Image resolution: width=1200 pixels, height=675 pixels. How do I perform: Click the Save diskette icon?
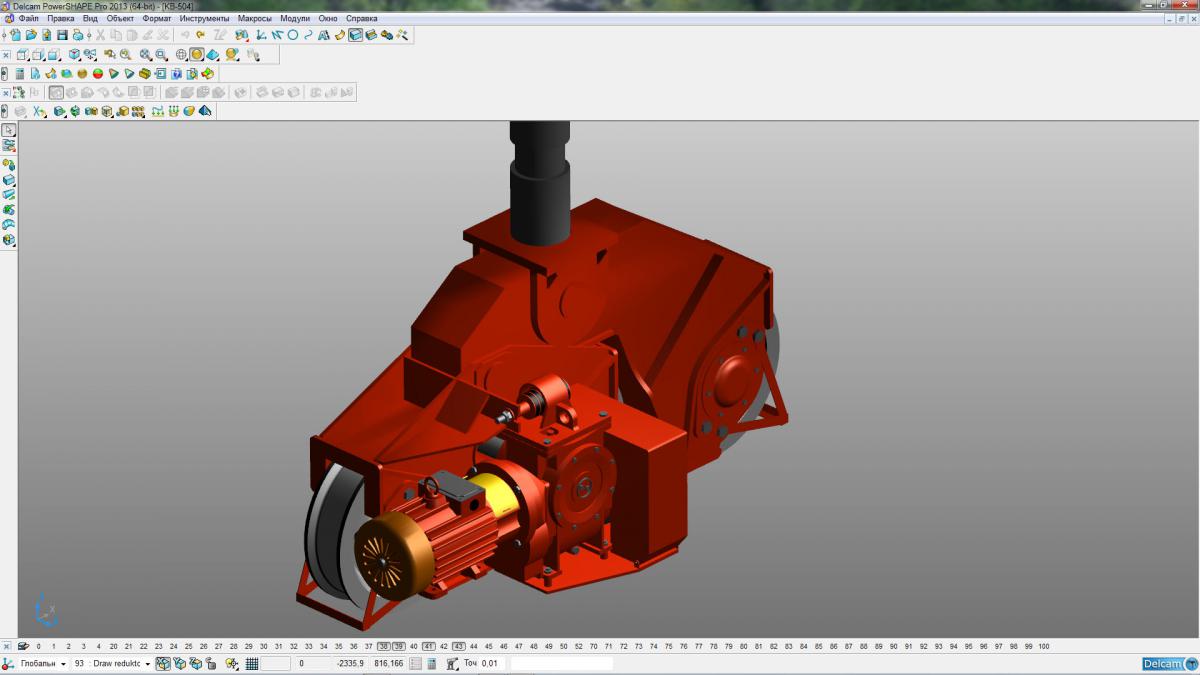pyautogui.click(x=62, y=34)
